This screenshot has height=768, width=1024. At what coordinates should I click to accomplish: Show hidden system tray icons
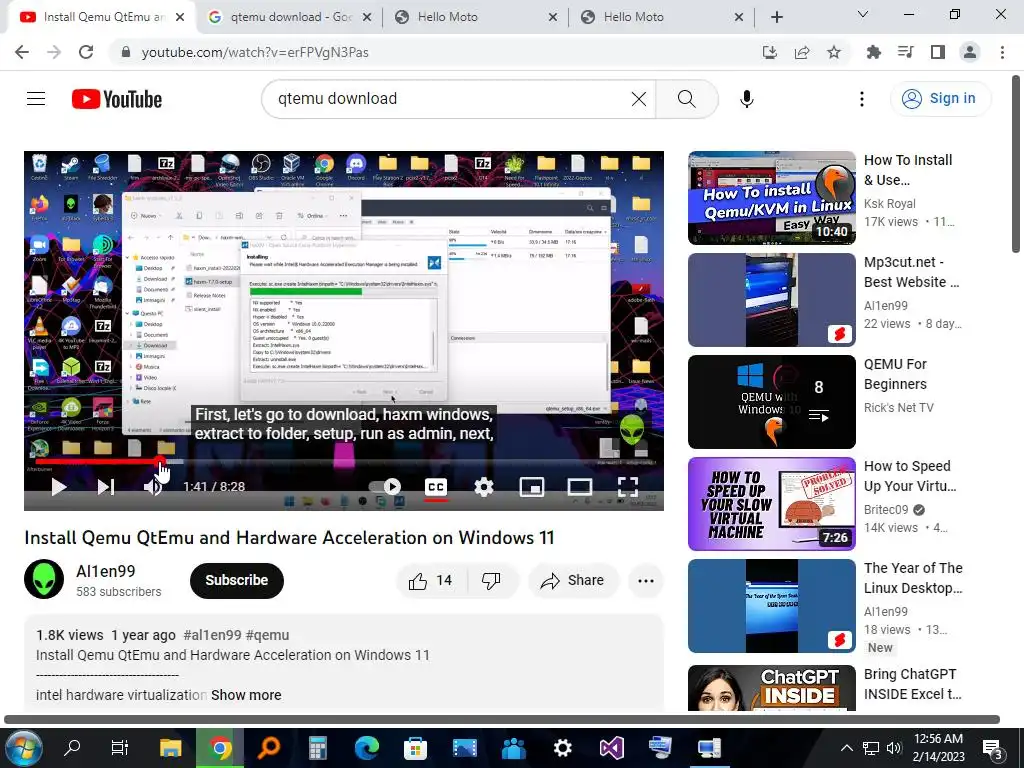click(x=846, y=748)
